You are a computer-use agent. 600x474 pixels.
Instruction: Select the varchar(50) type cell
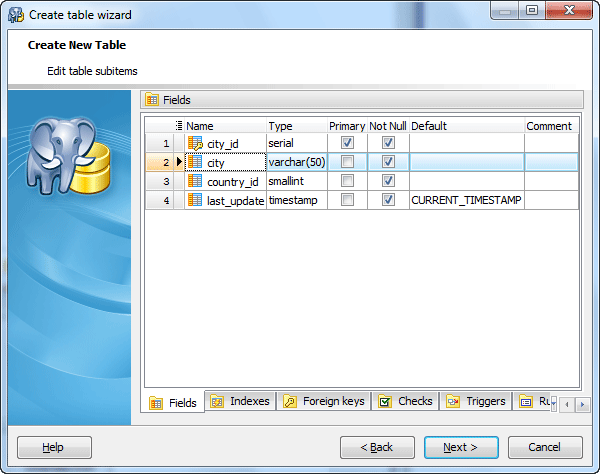point(296,162)
